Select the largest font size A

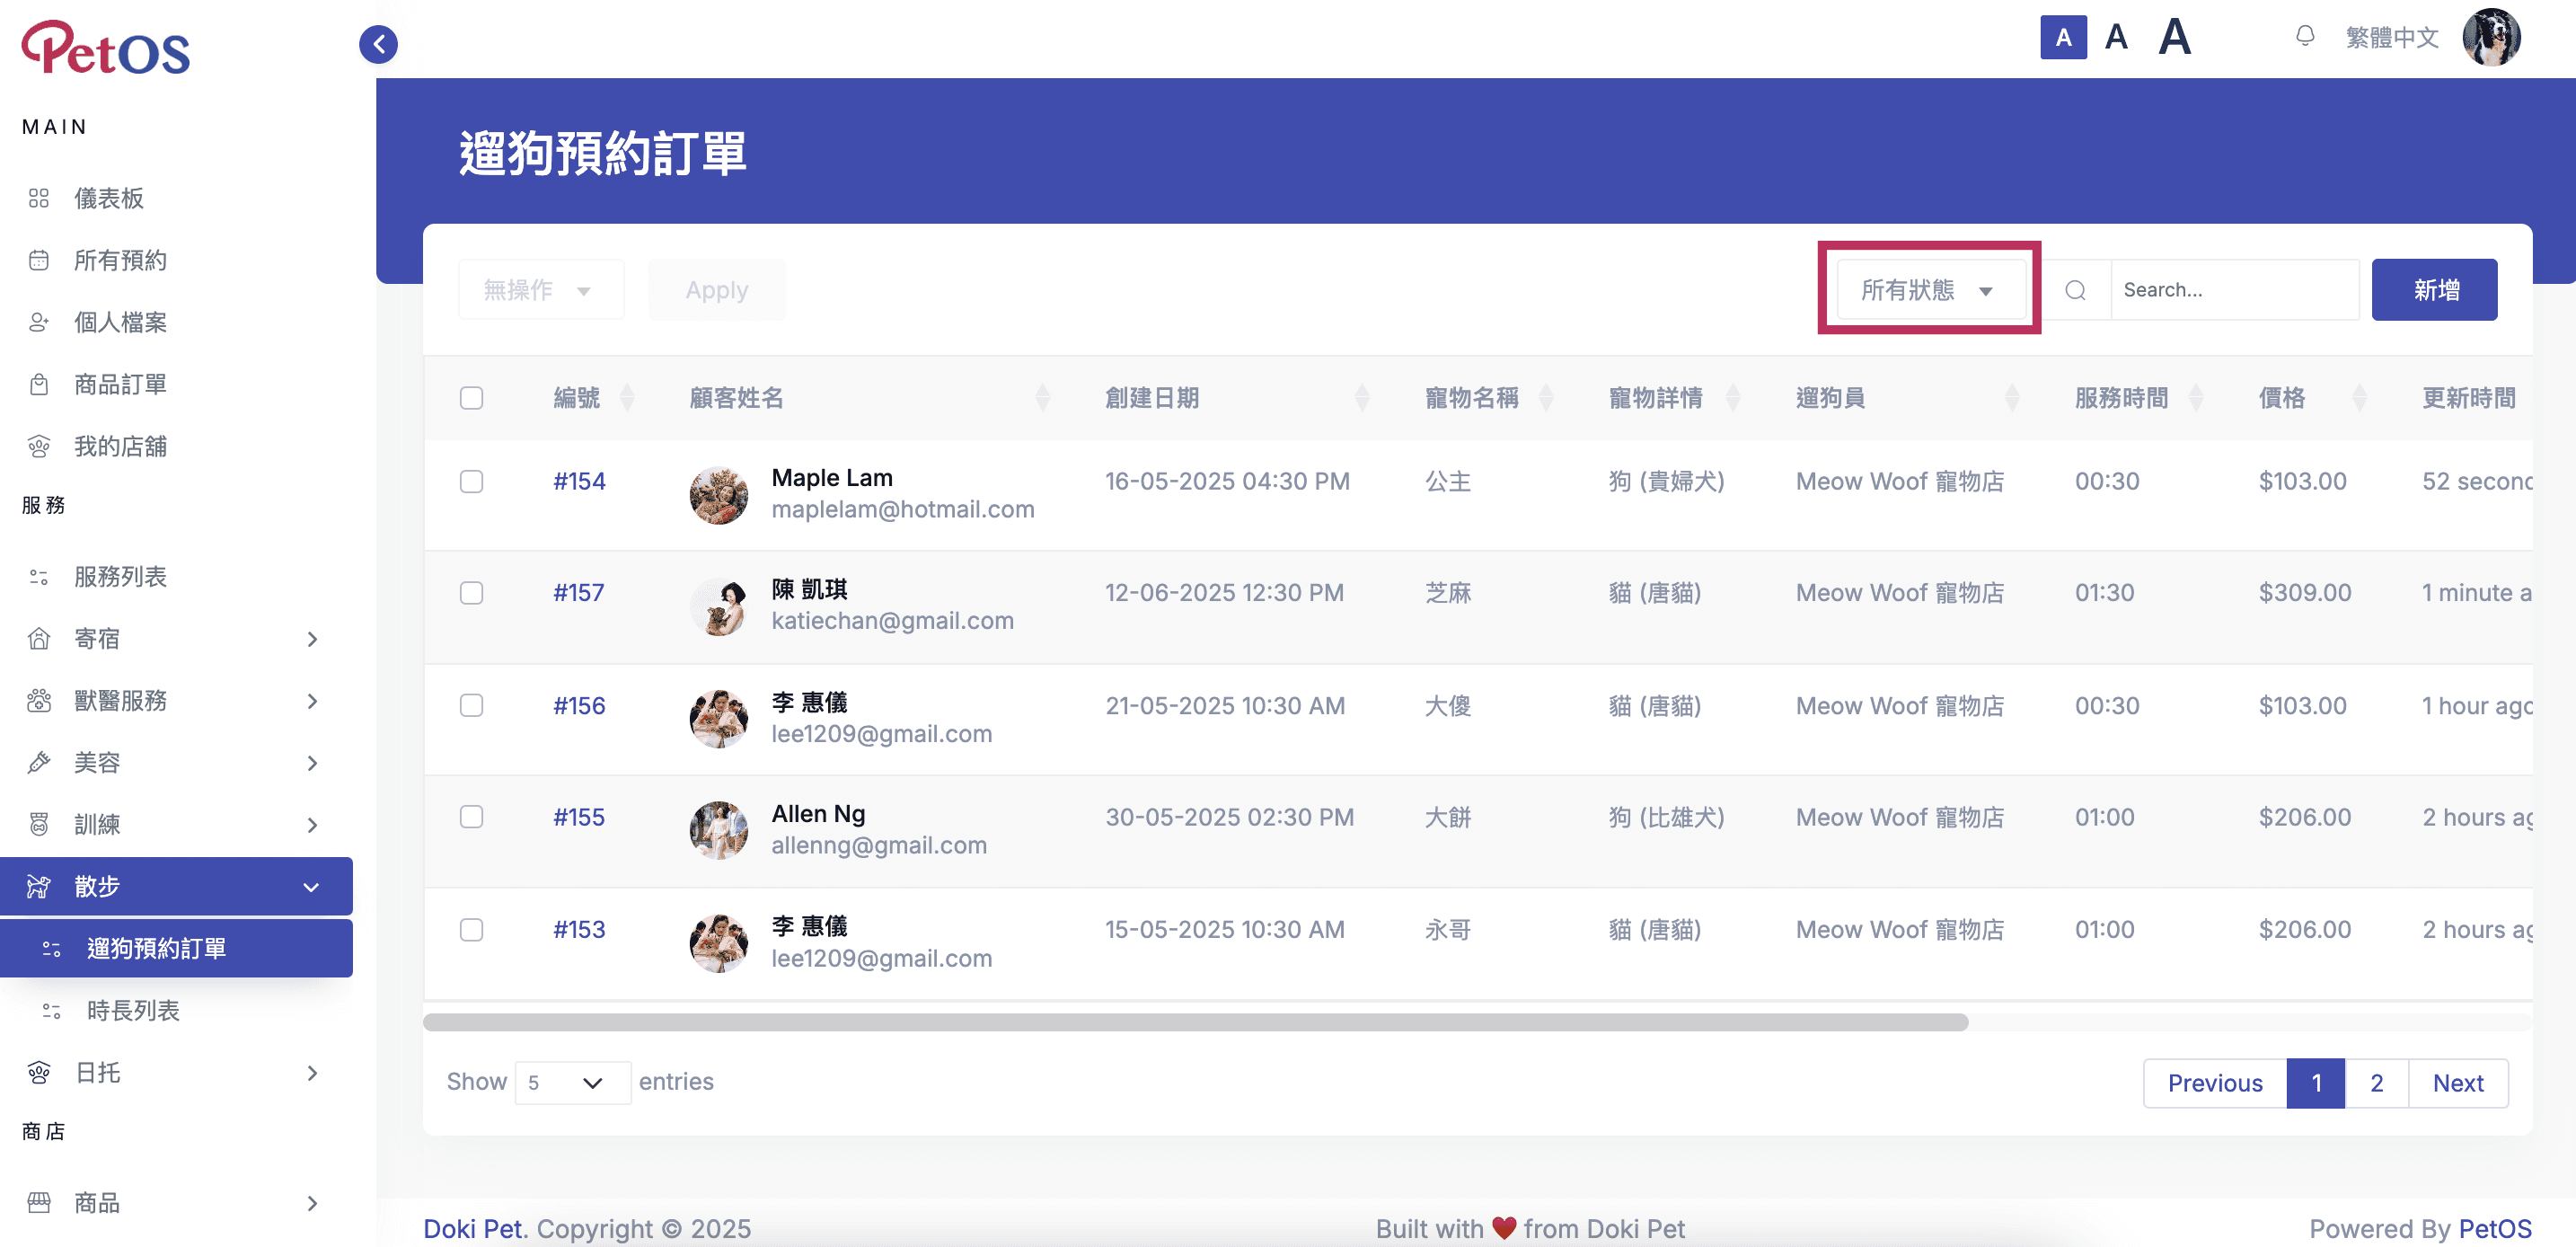(x=2174, y=38)
